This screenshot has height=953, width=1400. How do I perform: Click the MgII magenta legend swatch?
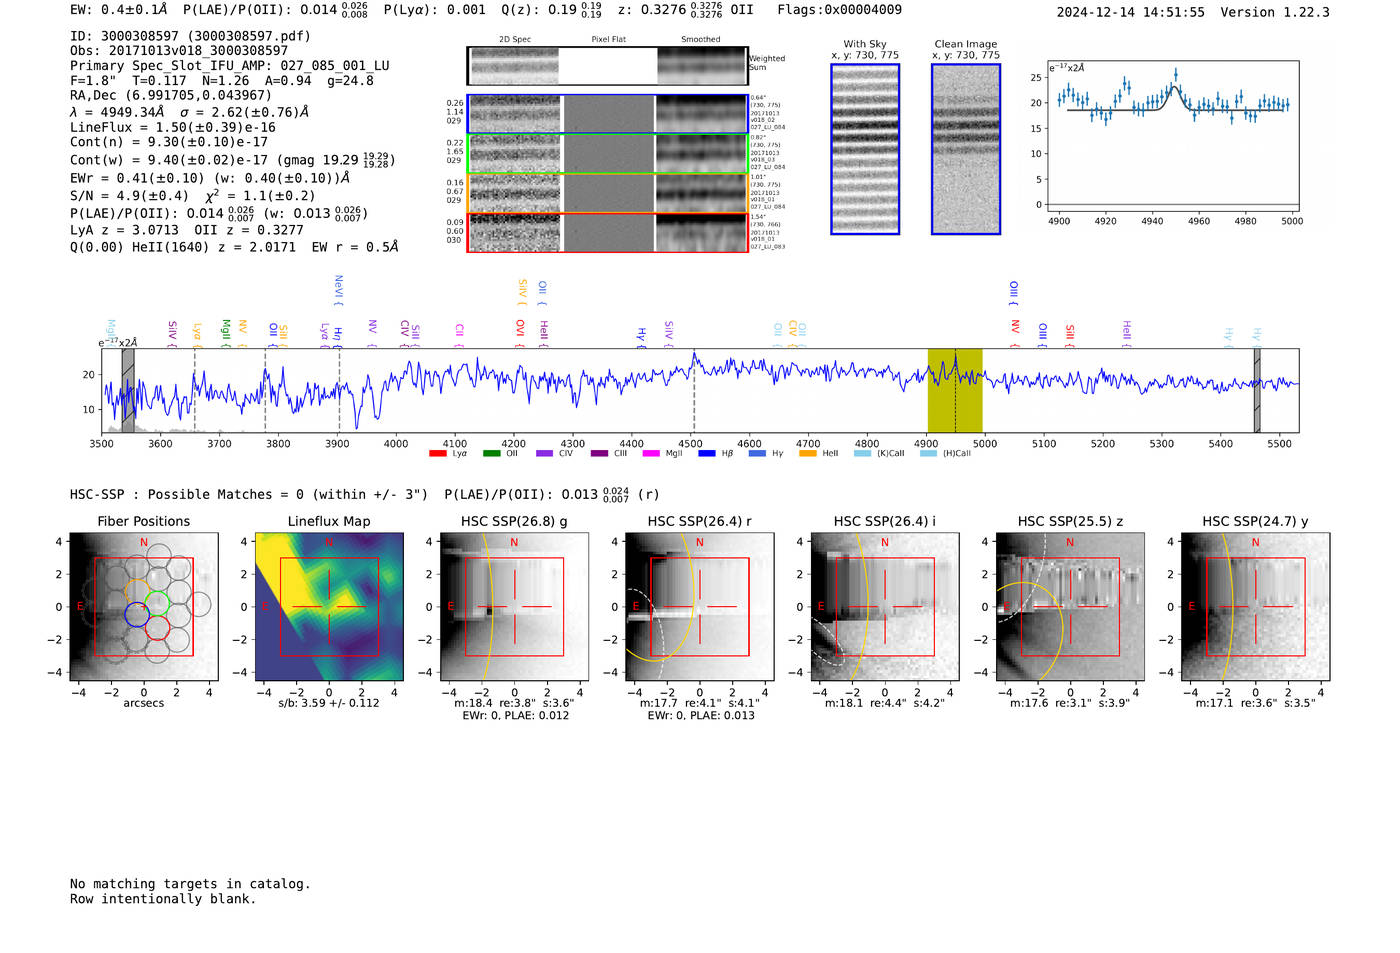pyautogui.click(x=651, y=453)
